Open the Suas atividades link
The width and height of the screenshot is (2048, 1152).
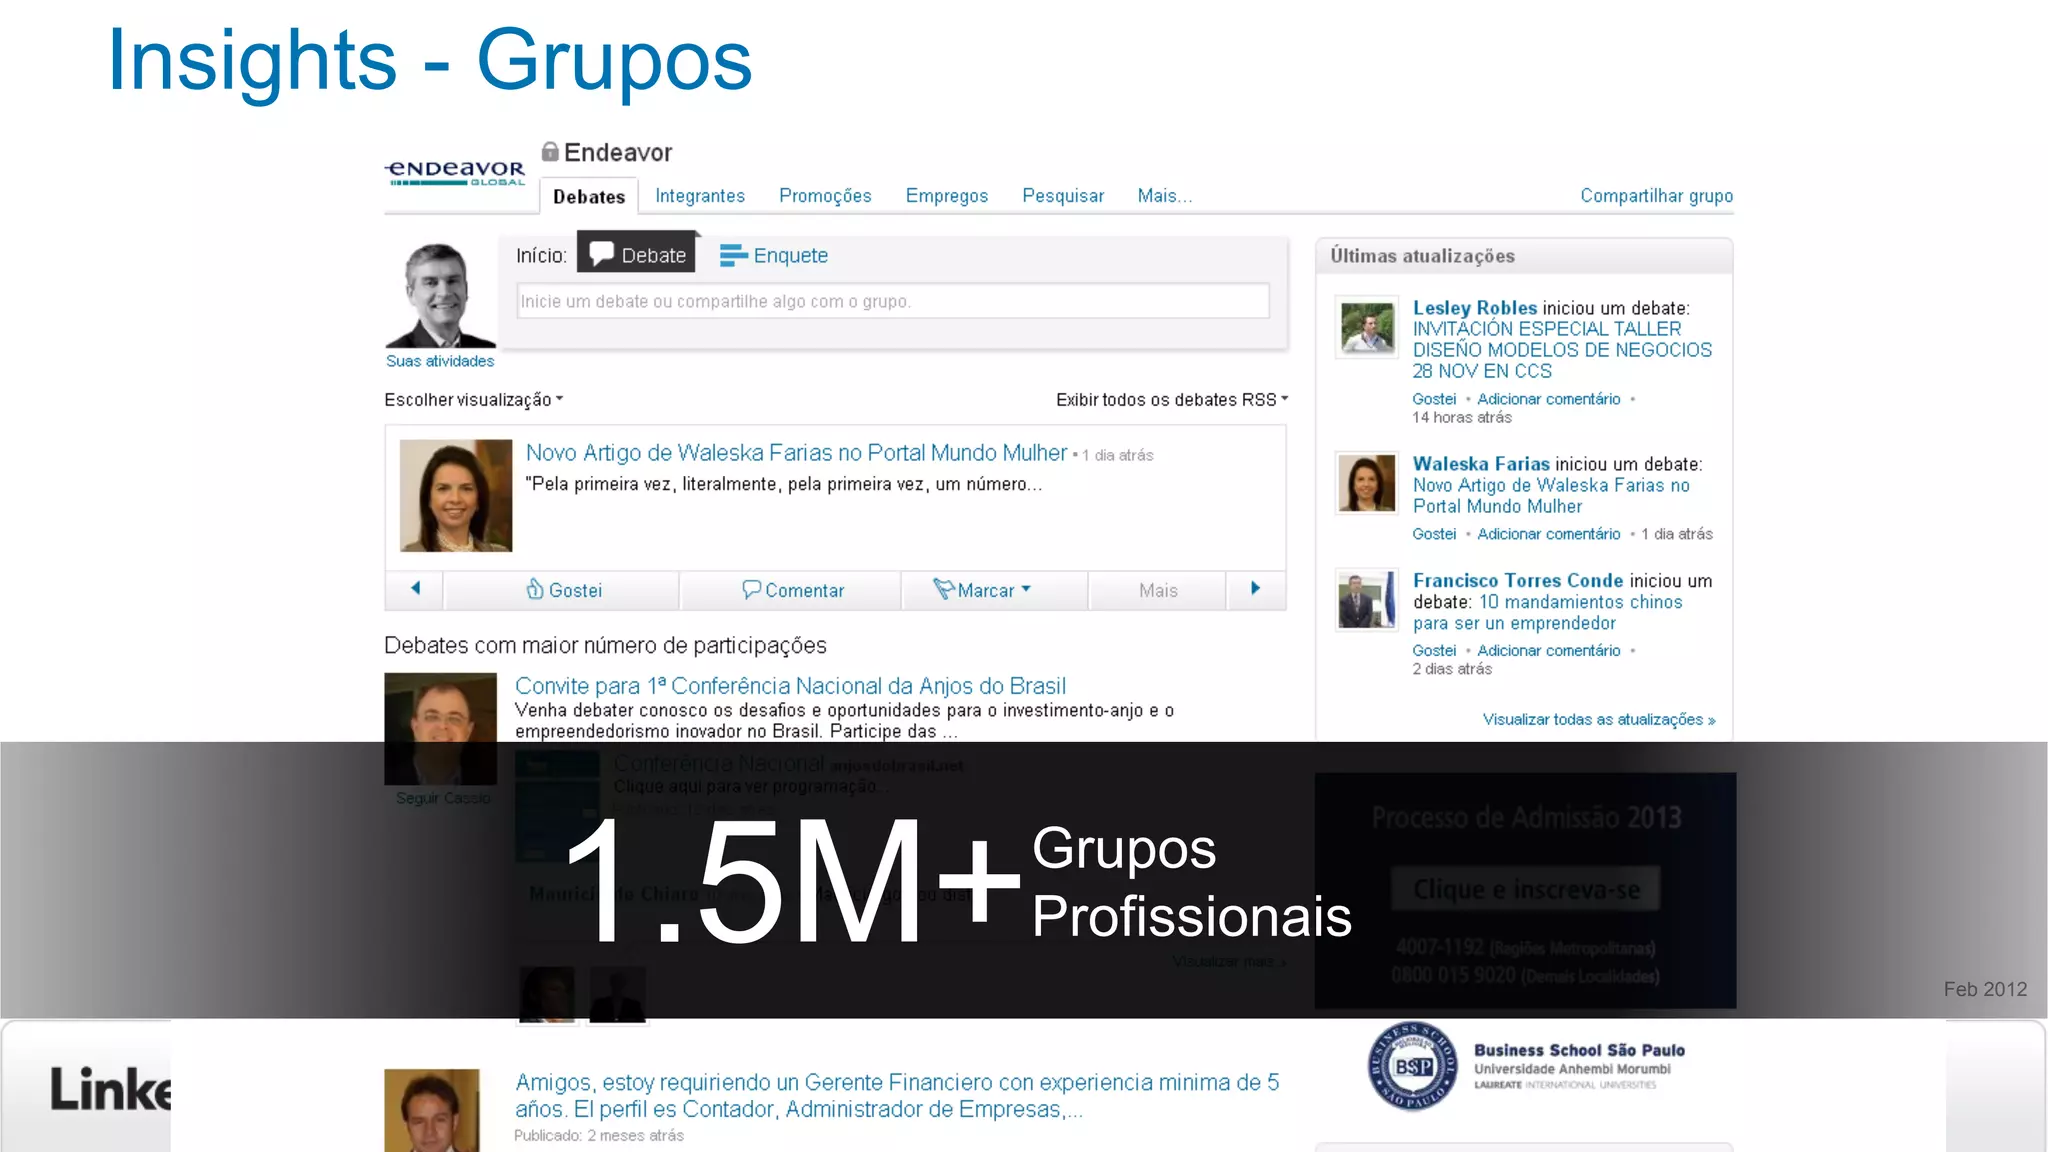440,361
